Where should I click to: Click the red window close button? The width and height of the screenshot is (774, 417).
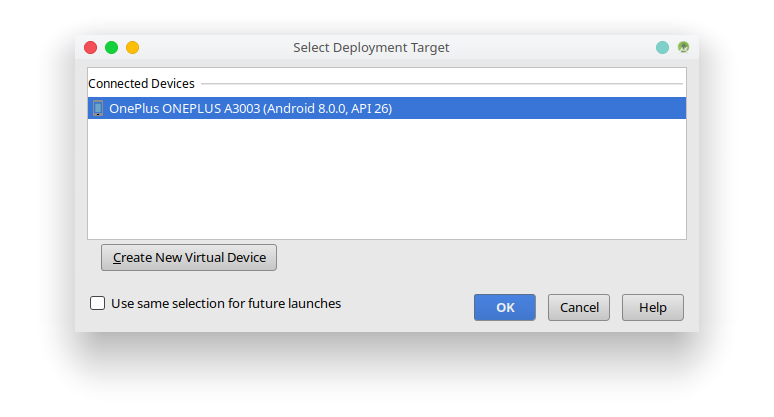(x=91, y=47)
